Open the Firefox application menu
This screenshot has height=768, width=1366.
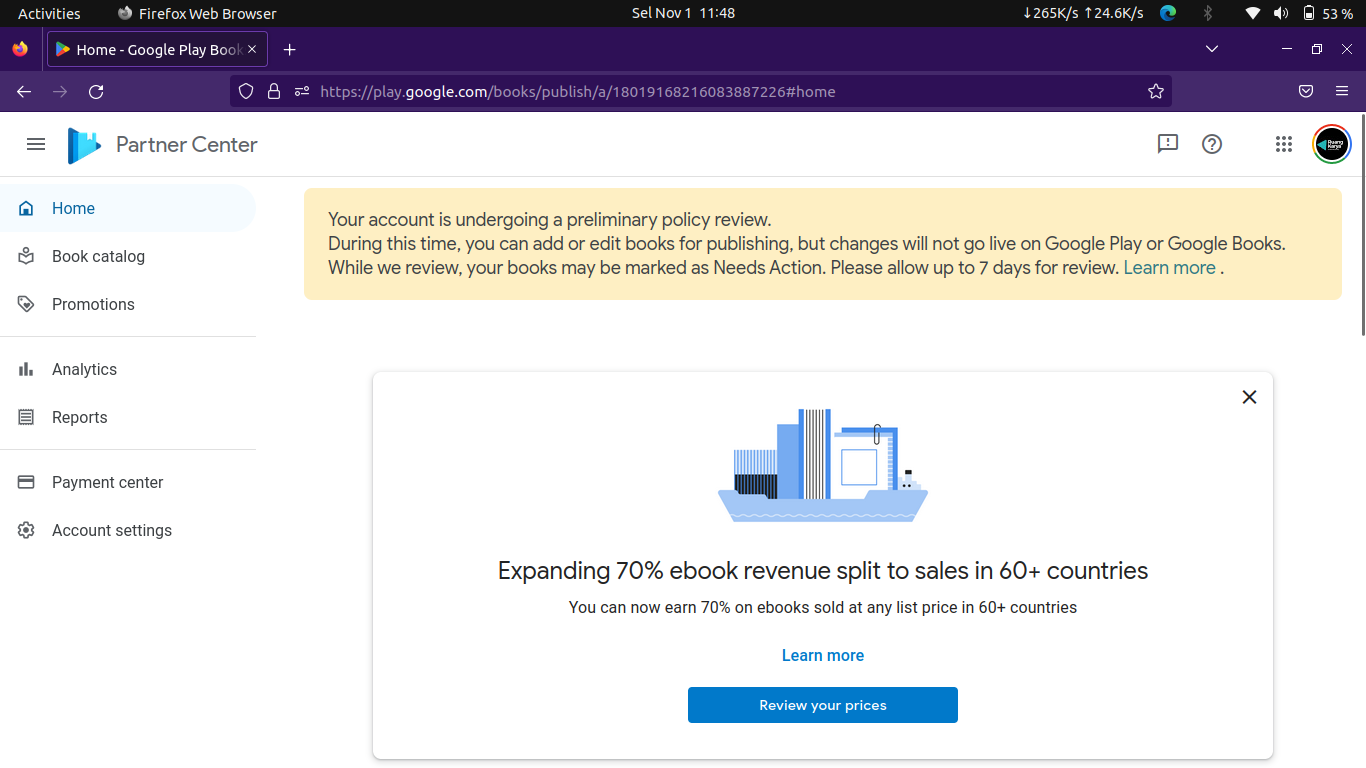[x=1342, y=92]
